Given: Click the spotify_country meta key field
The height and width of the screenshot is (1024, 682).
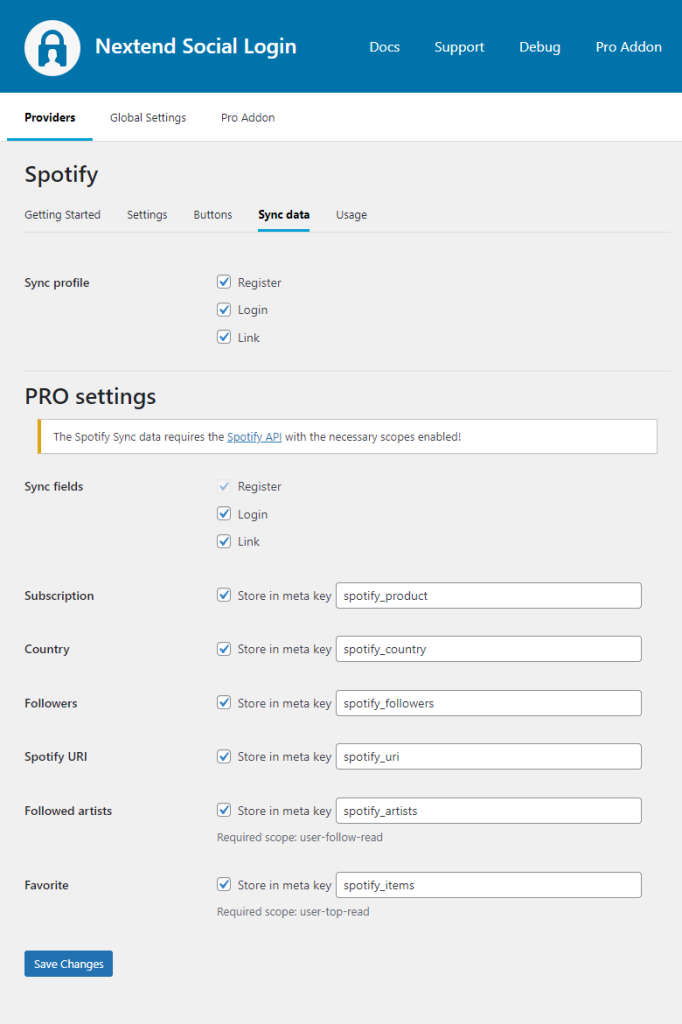Looking at the screenshot, I should tap(489, 649).
